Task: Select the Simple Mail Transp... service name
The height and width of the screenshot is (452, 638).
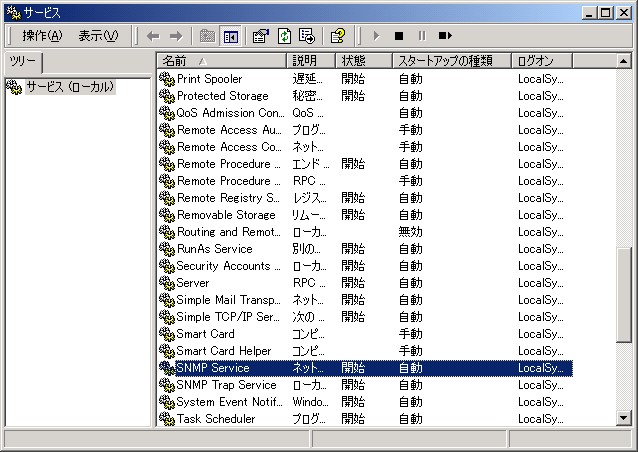Action: [229, 300]
